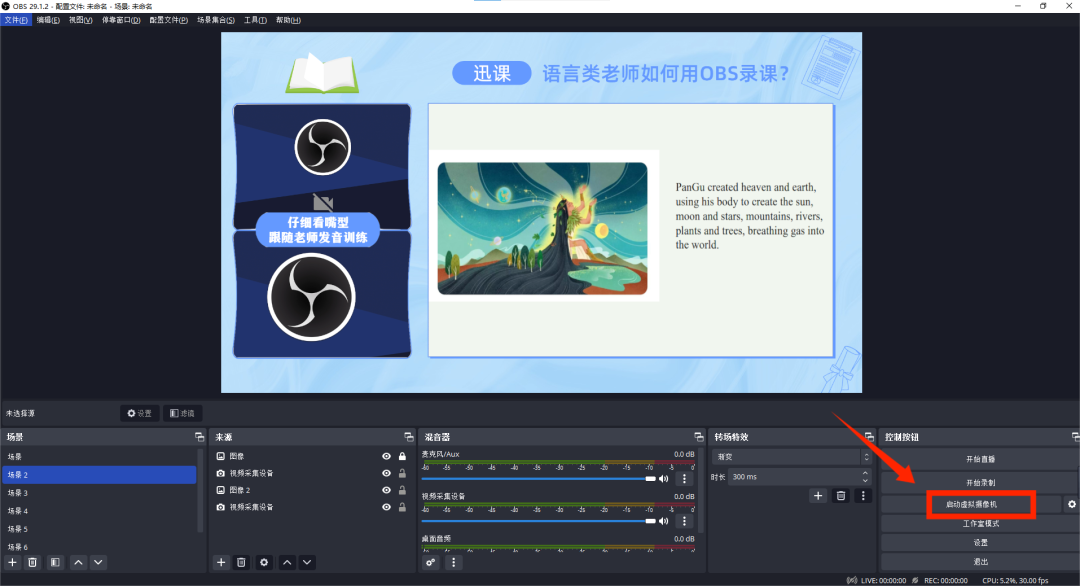Open source properties with the gear icon
The image size is (1080, 586).
pos(263,562)
